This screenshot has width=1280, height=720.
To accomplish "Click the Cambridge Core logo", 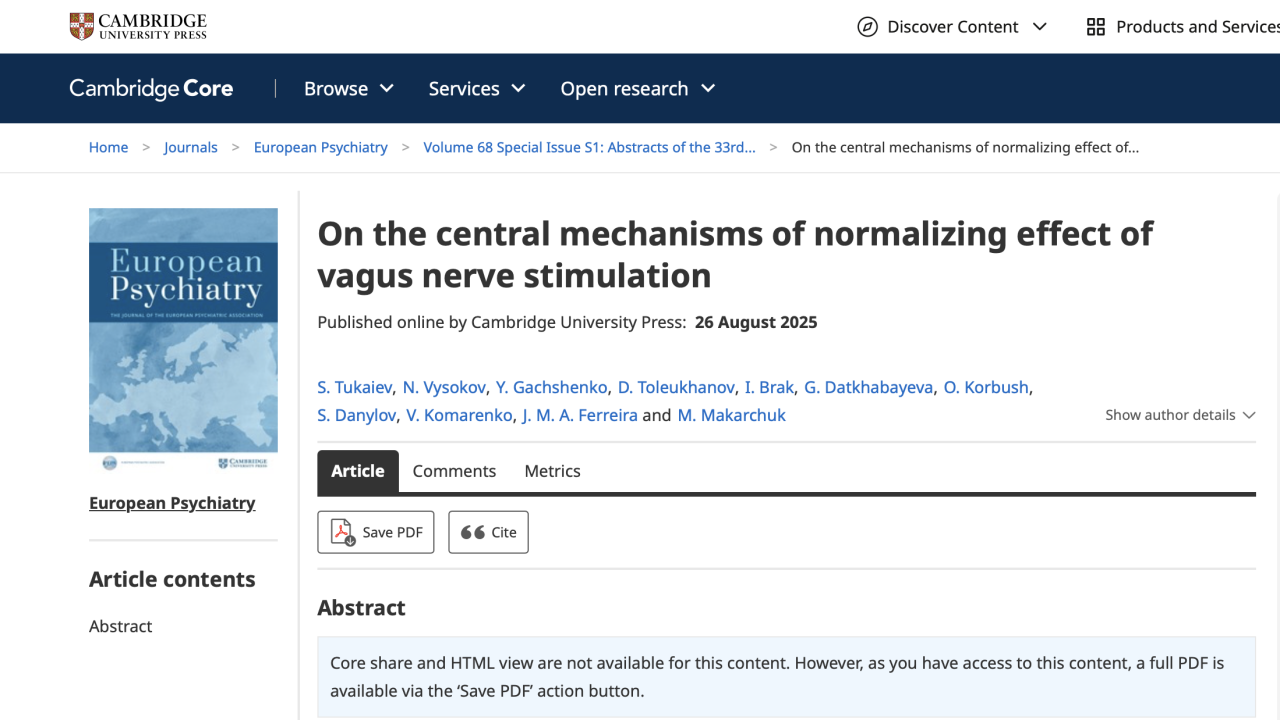I will click(x=151, y=89).
